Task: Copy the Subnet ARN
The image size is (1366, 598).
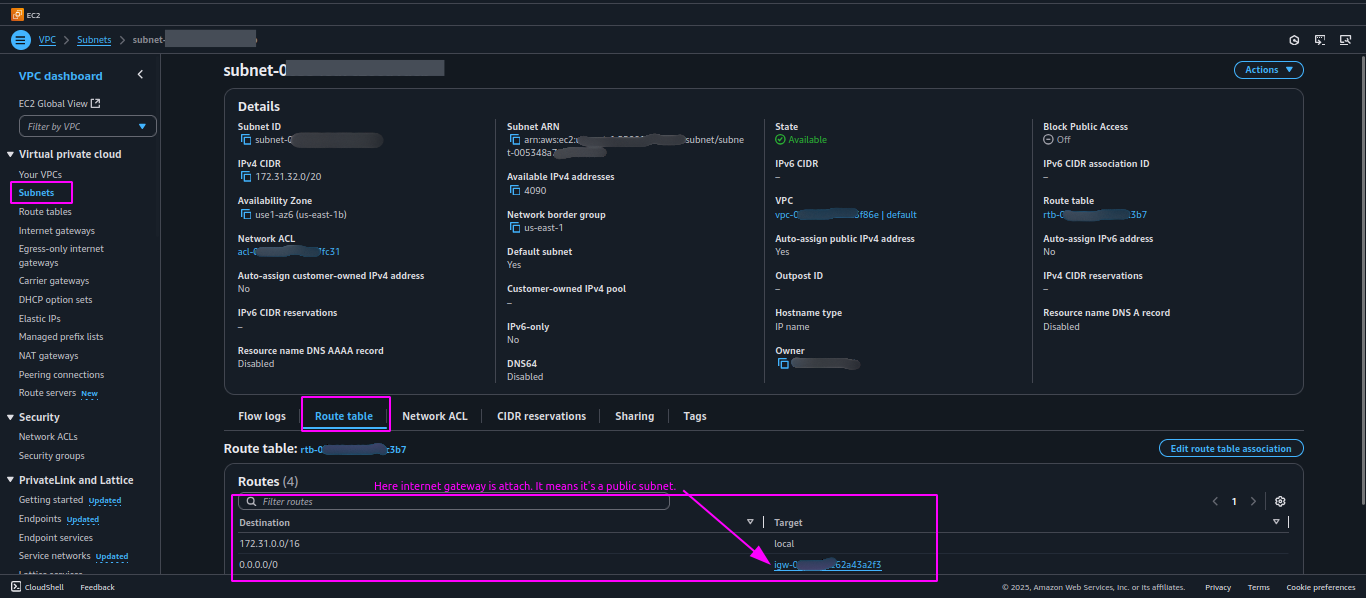Action: tap(515, 140)
